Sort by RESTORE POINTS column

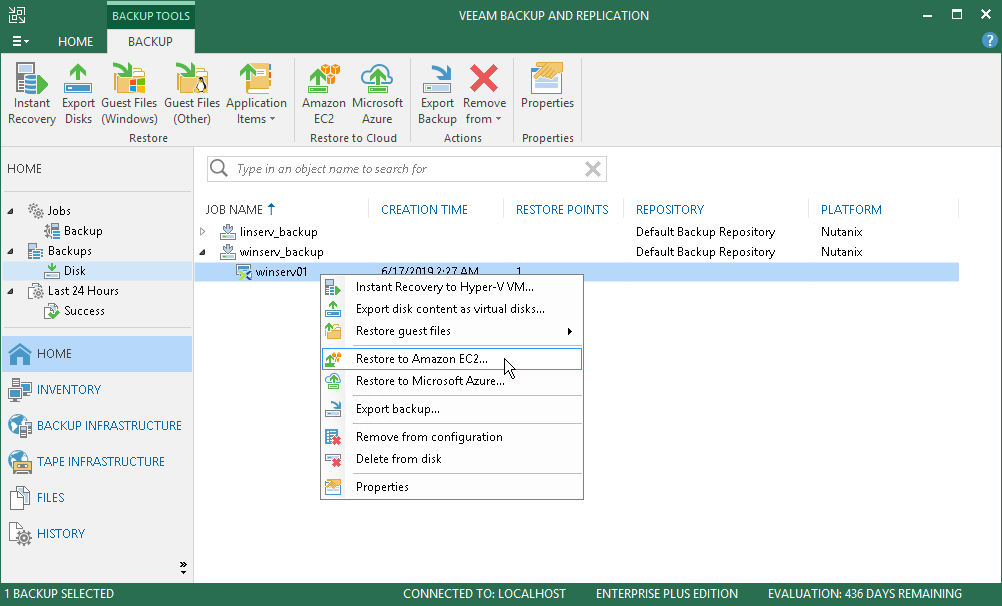click(x=562, y=210)
